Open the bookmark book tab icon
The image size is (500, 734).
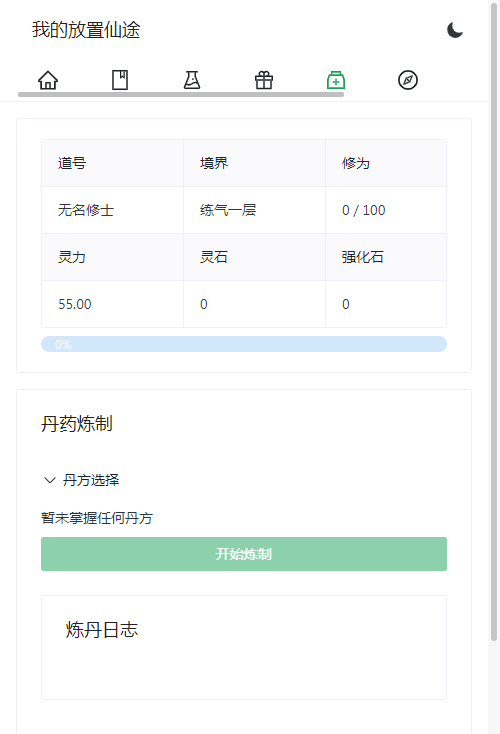point(120,80)
